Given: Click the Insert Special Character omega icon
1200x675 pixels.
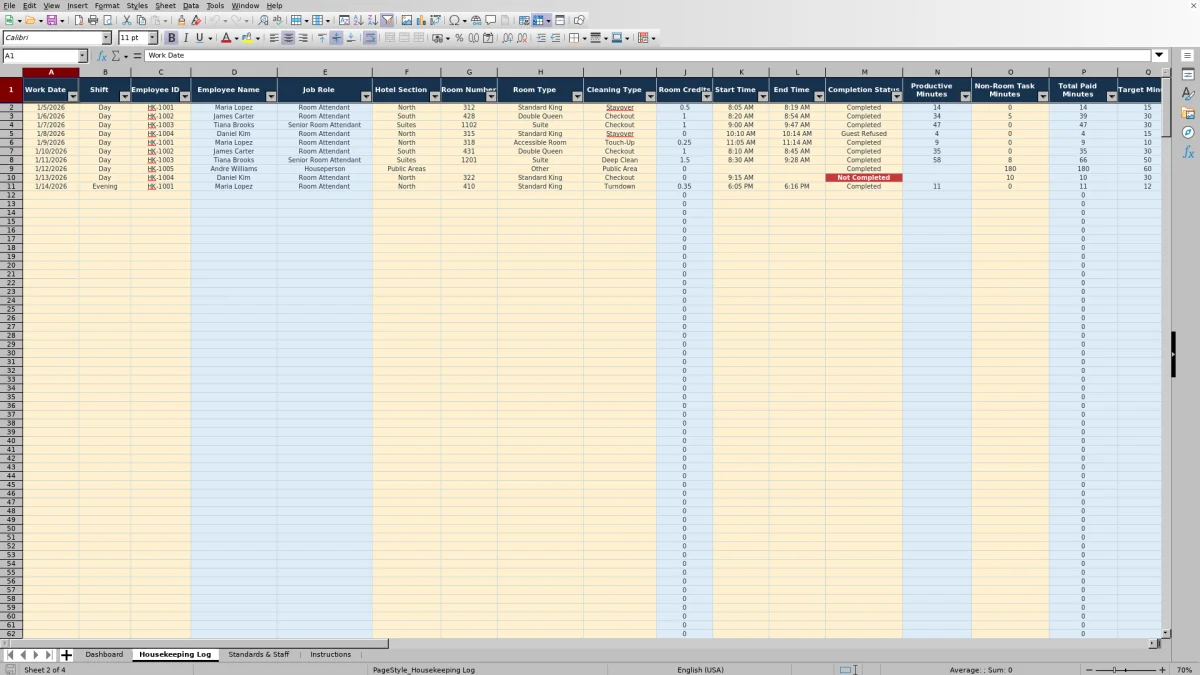Looking at the screenshot, I should tap(454, 20).
